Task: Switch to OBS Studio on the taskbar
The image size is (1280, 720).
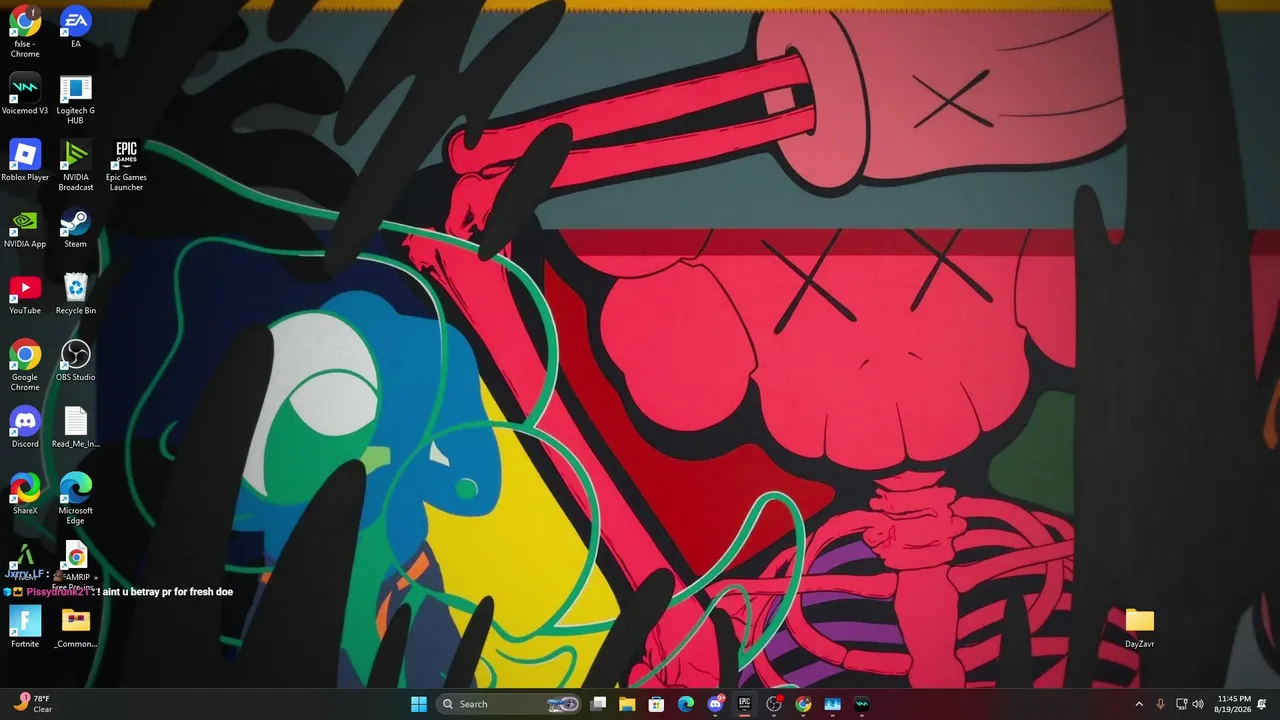Action: click(x=774, y=704)
